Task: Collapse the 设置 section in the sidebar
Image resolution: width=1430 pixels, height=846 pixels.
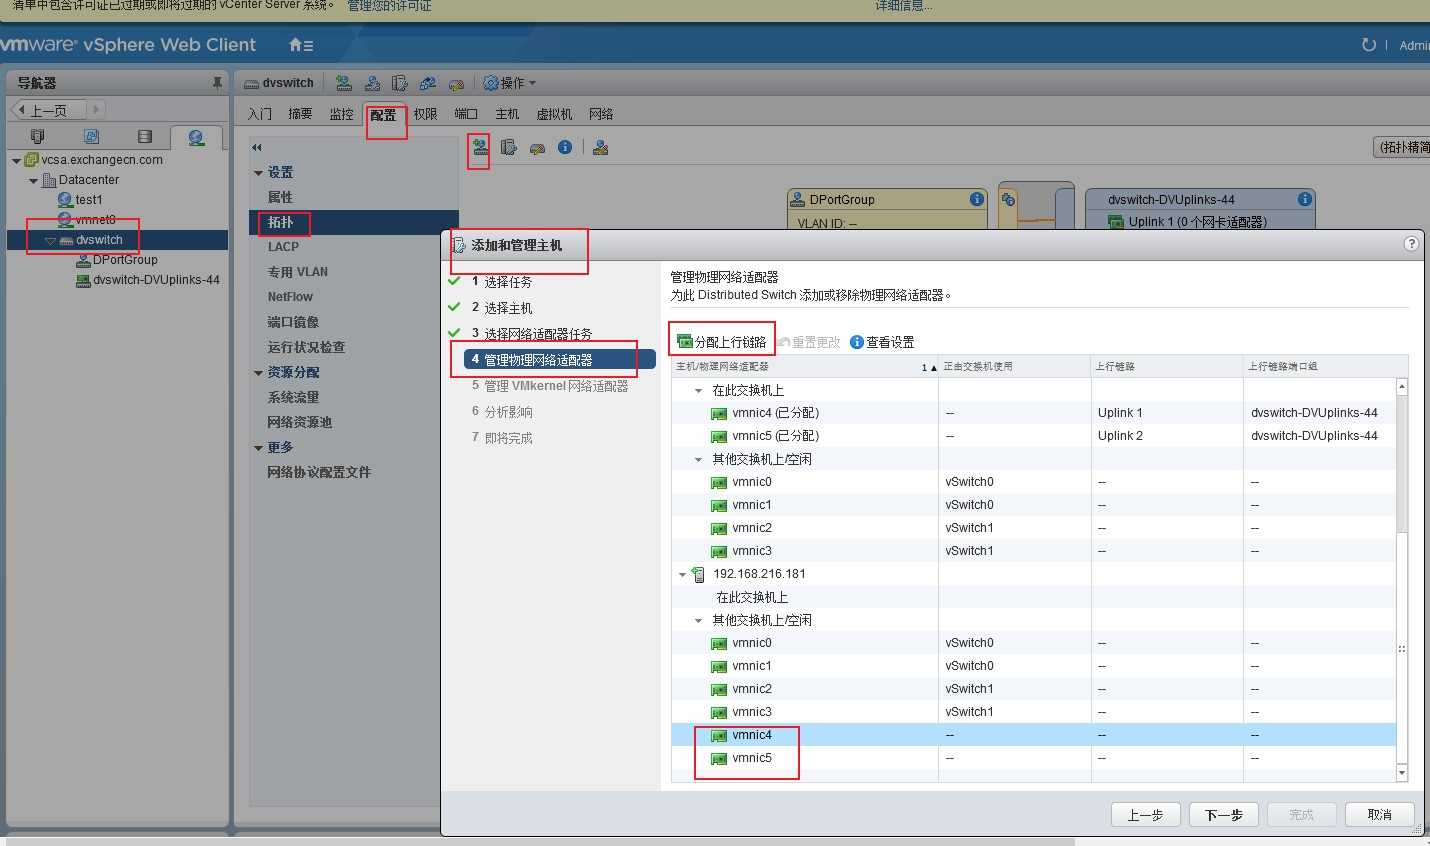Action: [259, 173]
